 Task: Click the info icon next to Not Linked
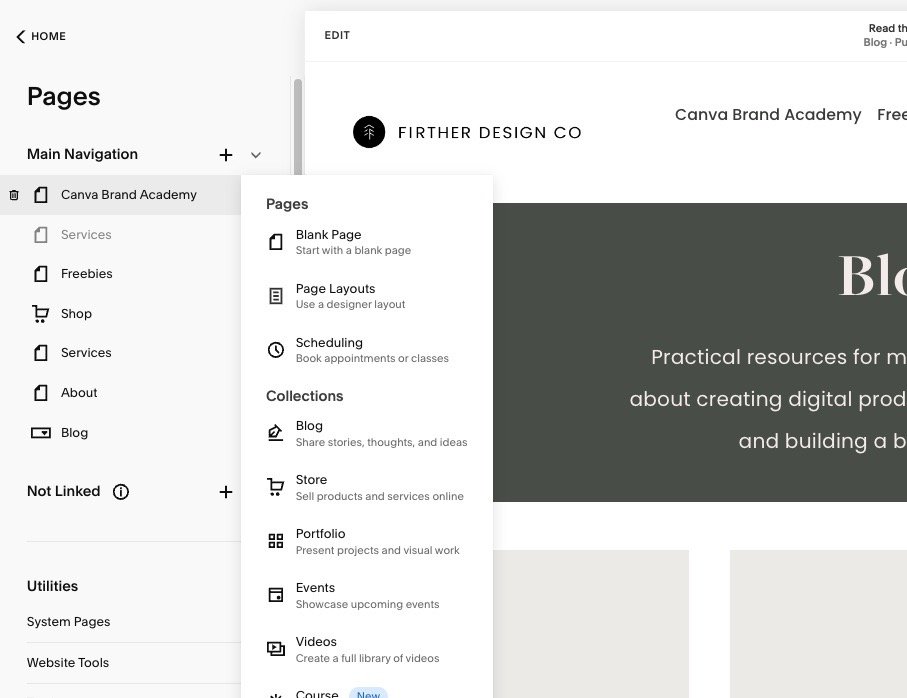(121, 492)
